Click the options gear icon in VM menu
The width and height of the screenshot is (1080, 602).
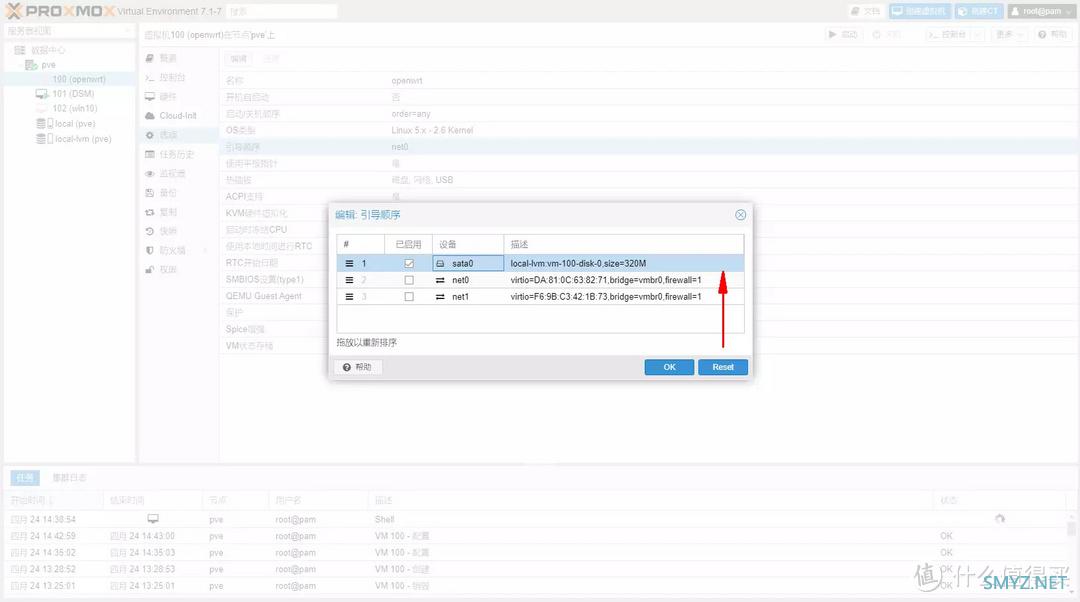(149, 136)
